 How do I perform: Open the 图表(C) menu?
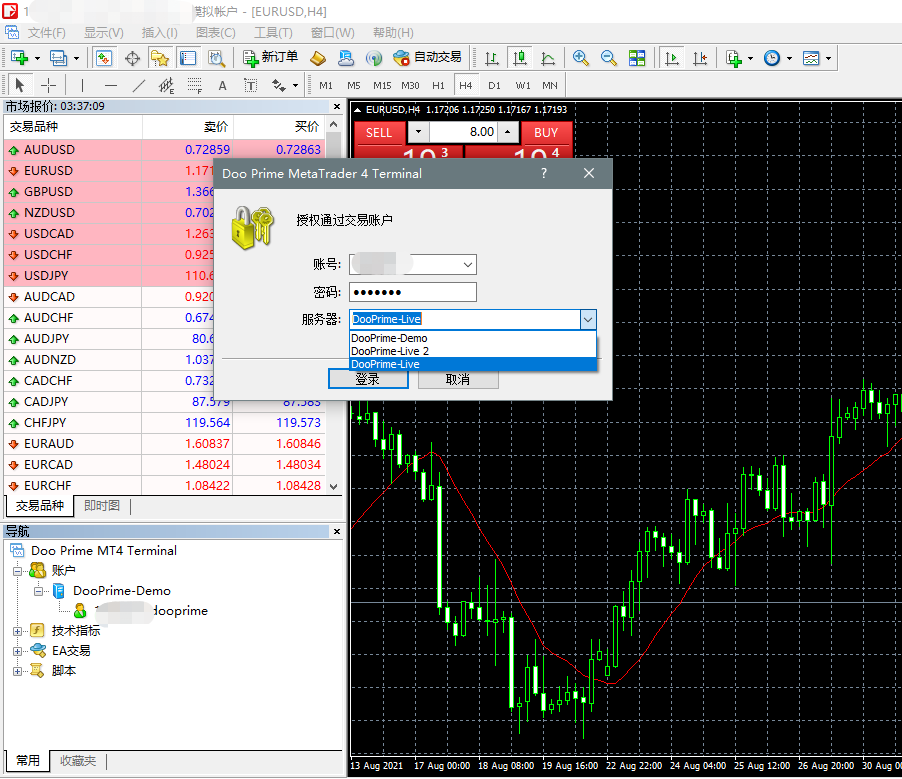(216, 33)
